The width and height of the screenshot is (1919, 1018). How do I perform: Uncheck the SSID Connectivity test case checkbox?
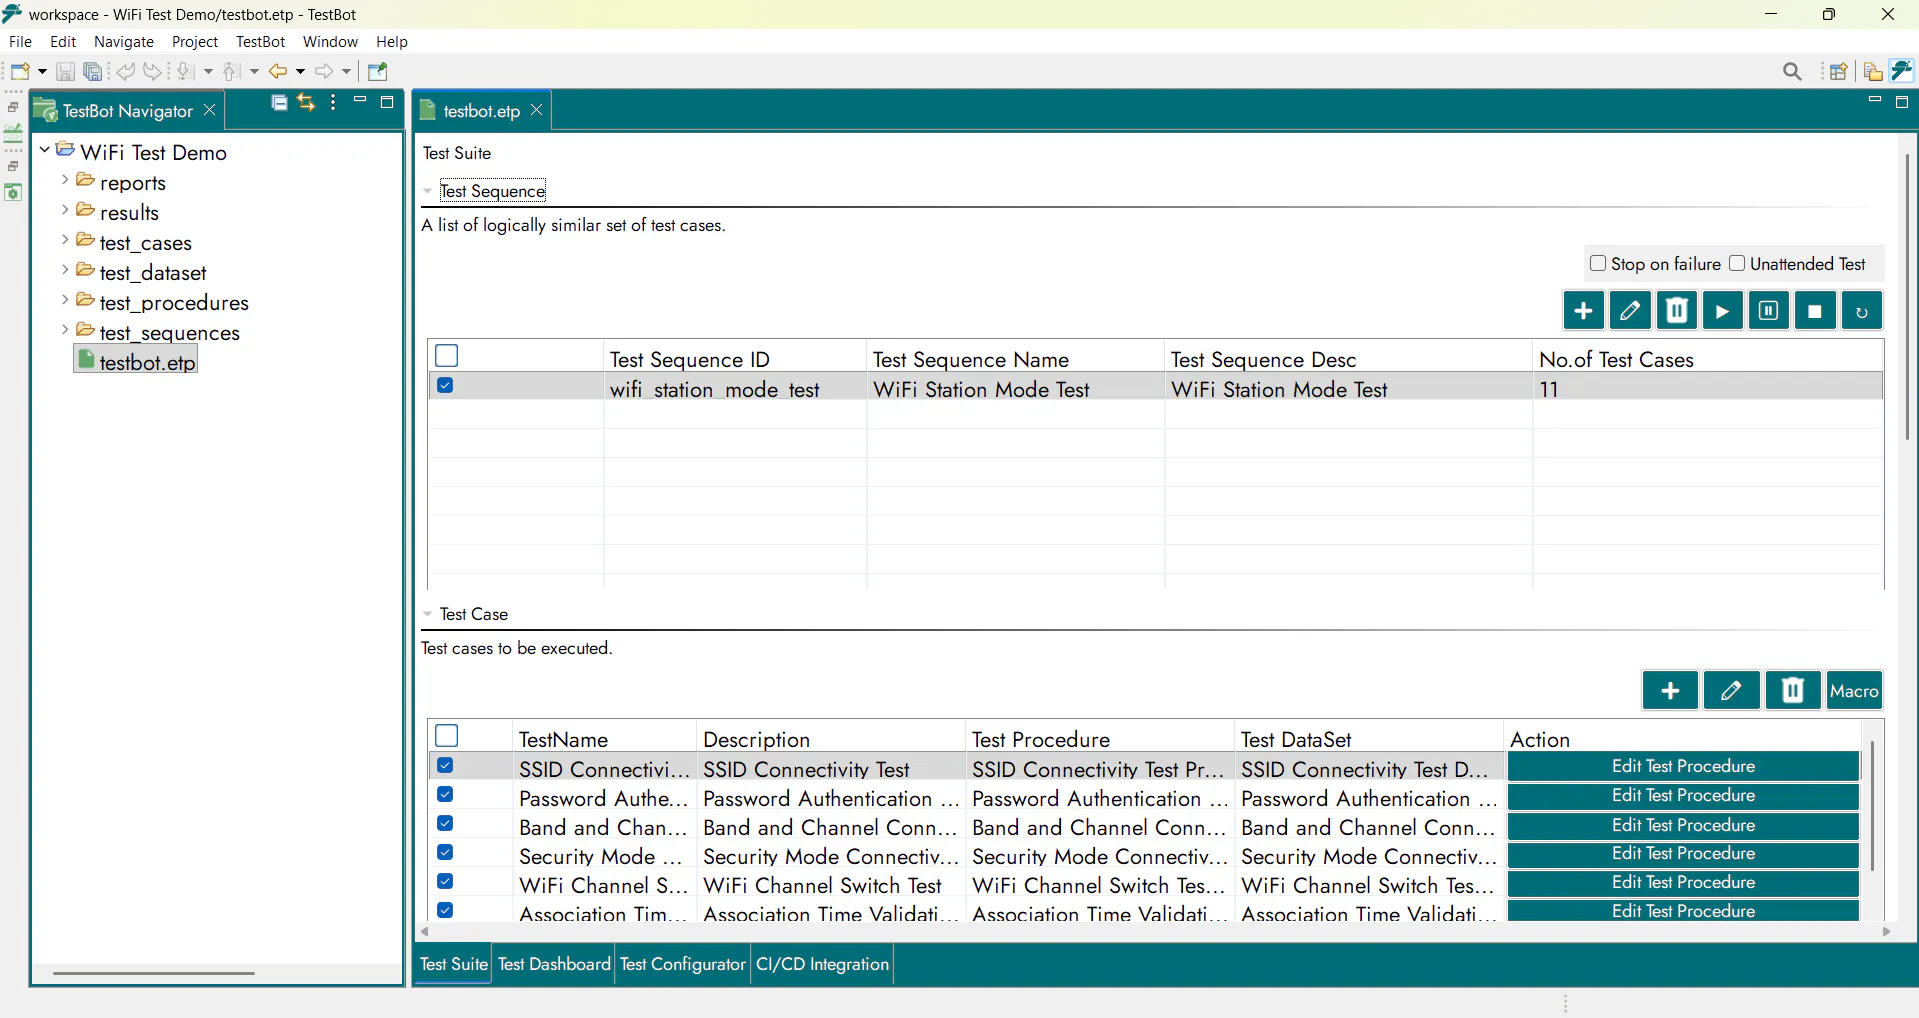446,766
